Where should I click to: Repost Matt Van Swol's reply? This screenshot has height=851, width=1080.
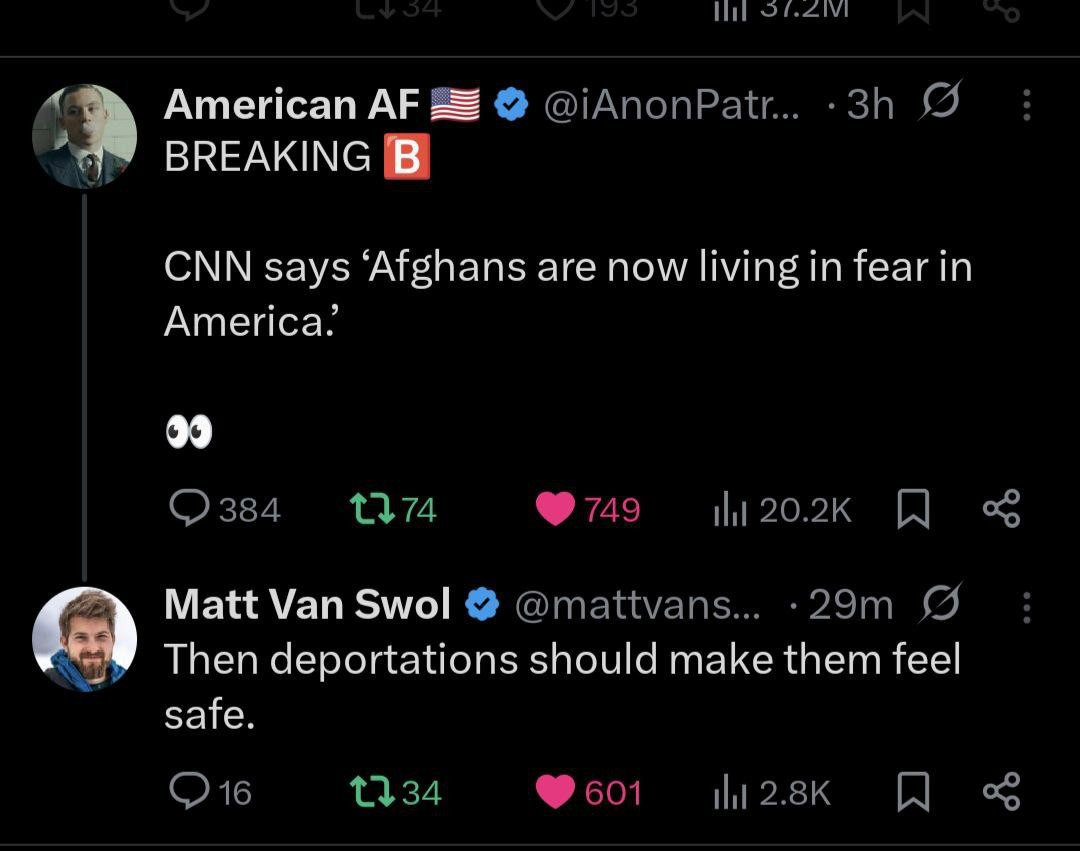368,793
